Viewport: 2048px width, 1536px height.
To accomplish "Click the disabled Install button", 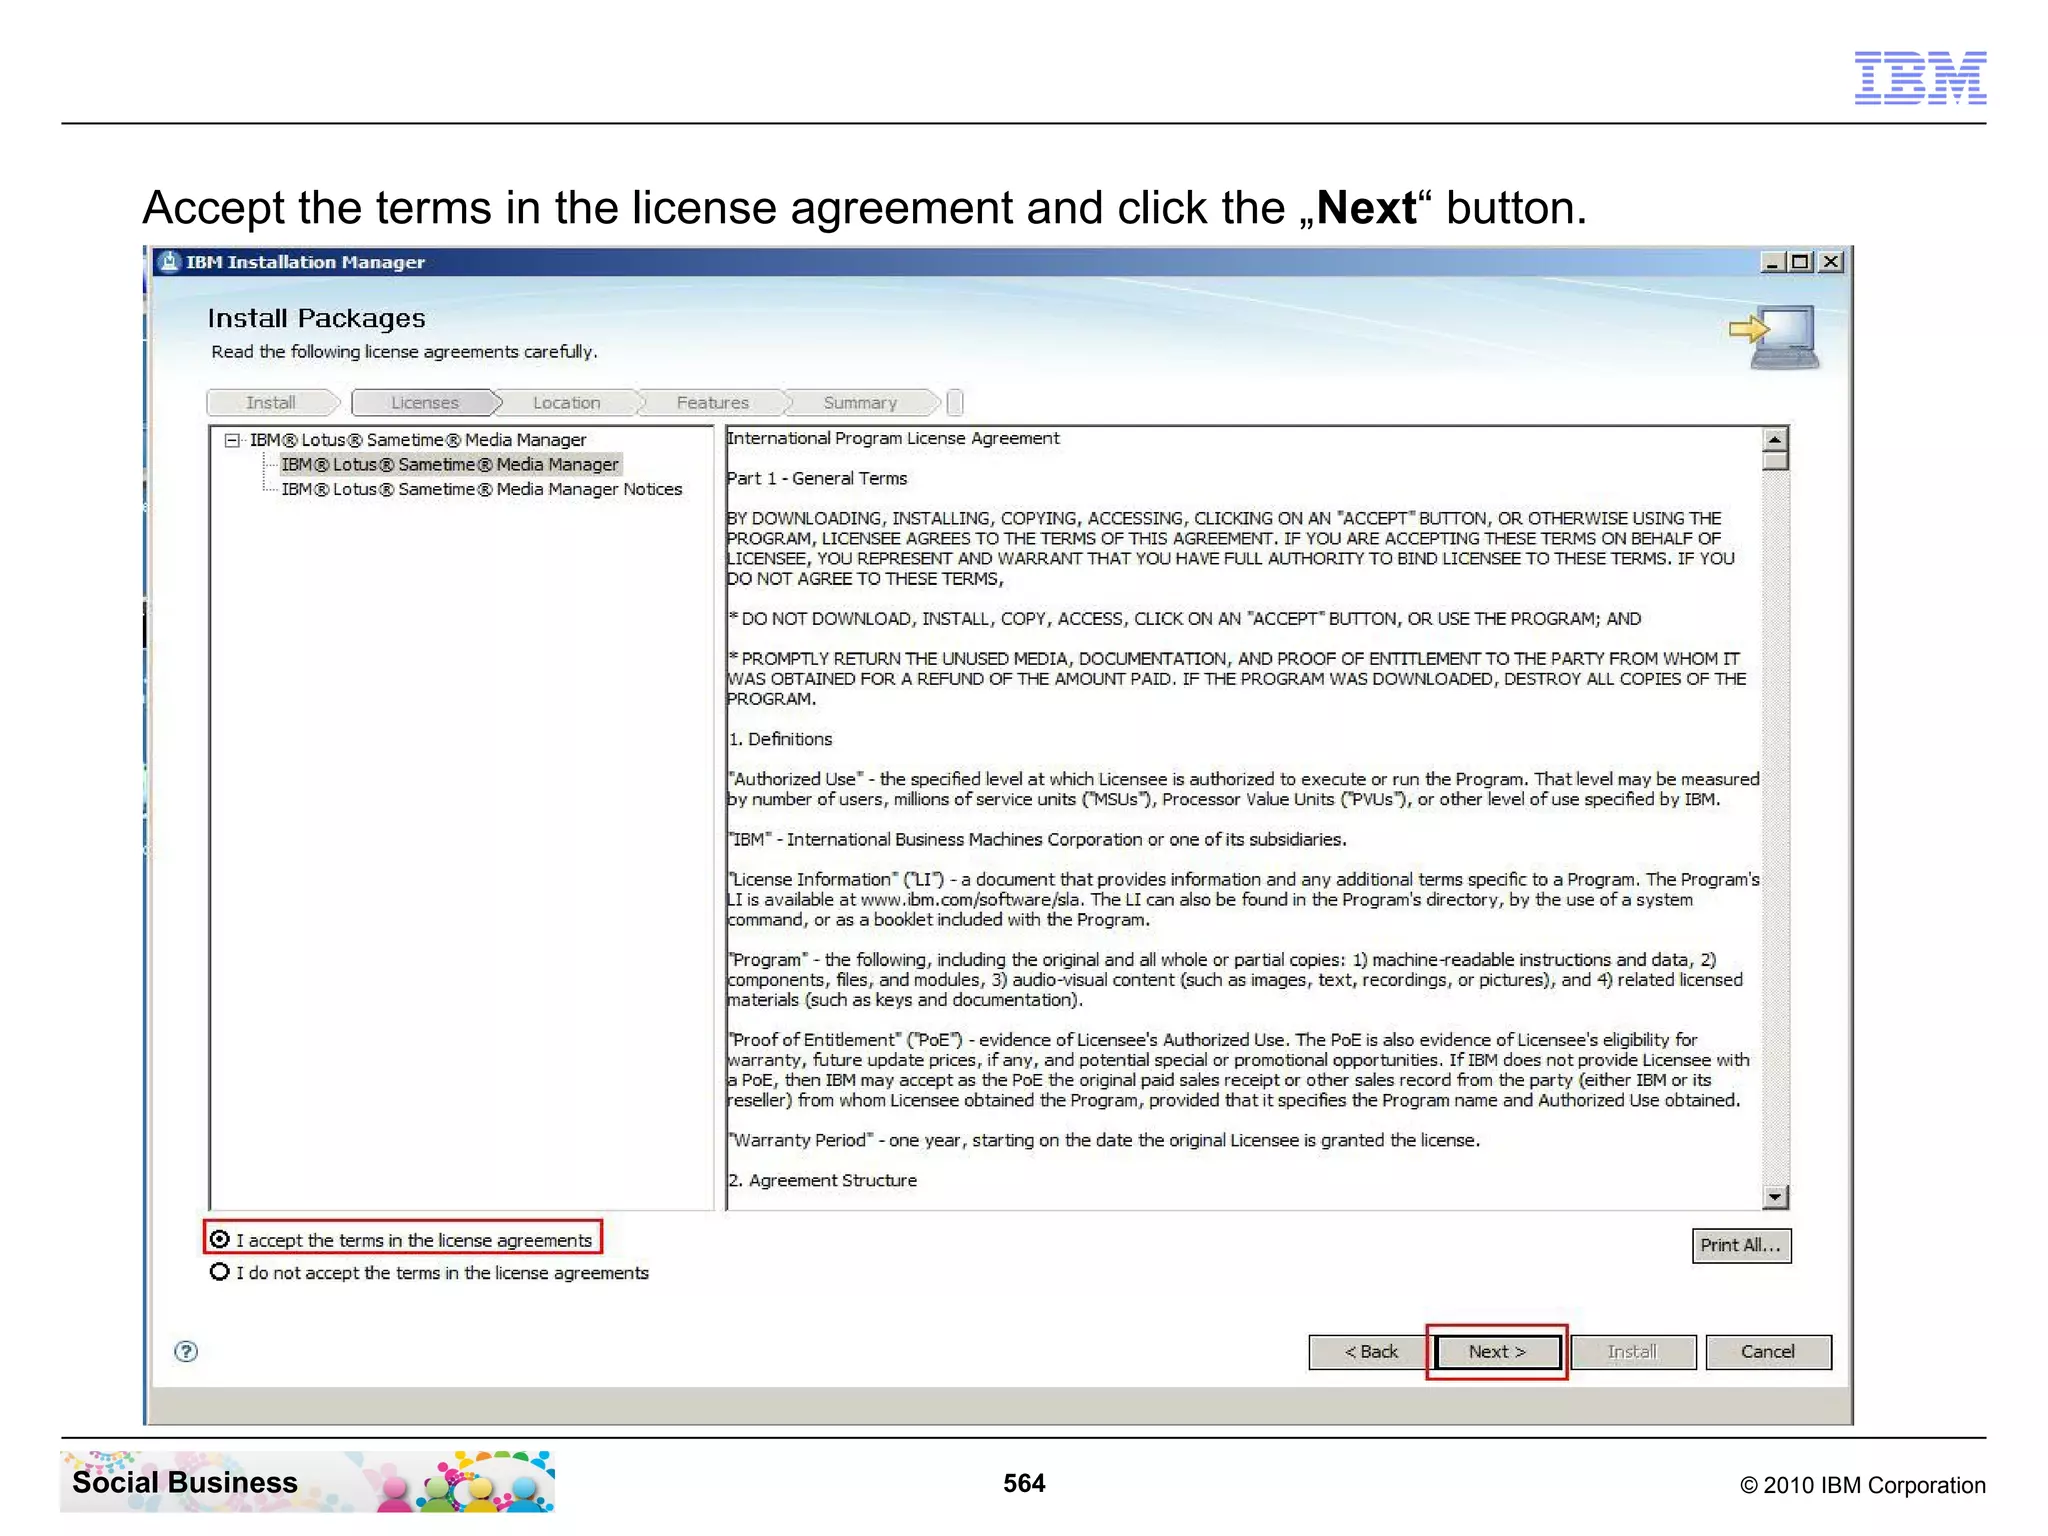I will pyautogui.click(x=1633, y=1352).
